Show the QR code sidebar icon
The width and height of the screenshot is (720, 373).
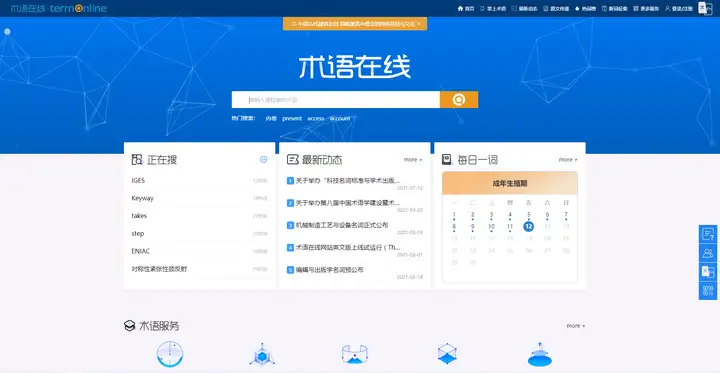pyautogui.click(x=708, y=291)
